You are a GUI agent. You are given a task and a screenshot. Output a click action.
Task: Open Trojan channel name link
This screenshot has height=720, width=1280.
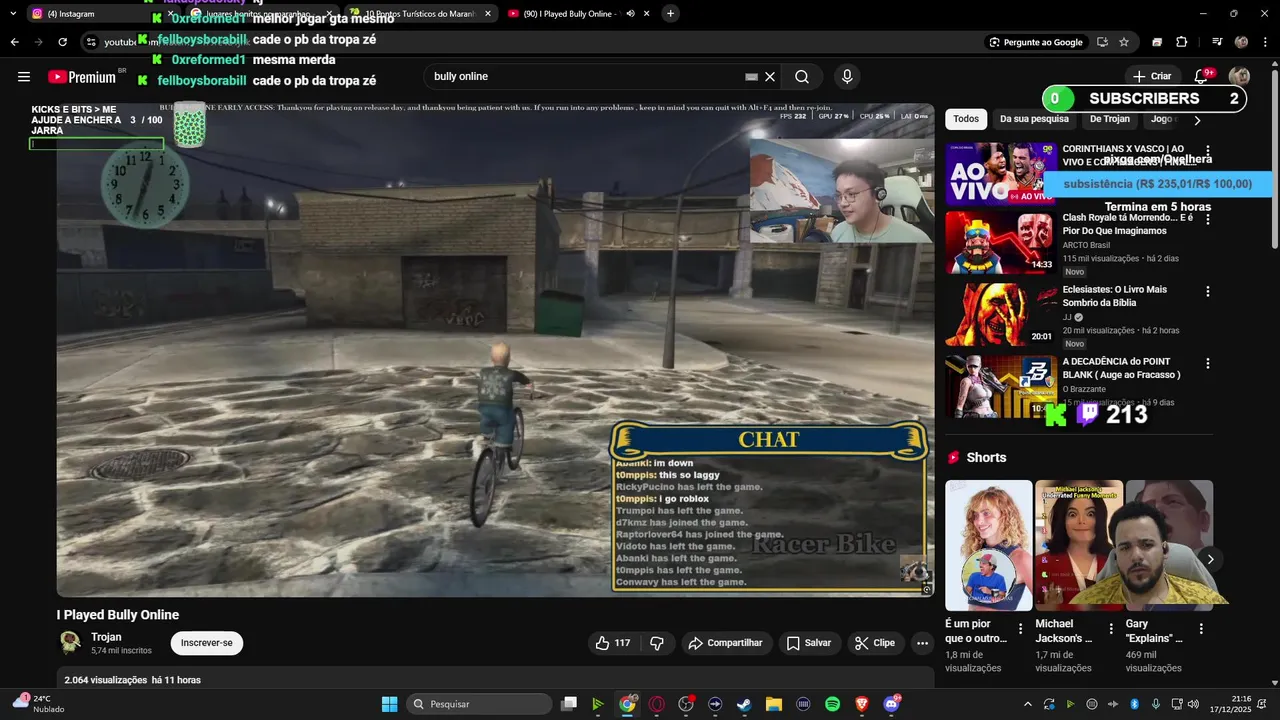coord(106,637)
